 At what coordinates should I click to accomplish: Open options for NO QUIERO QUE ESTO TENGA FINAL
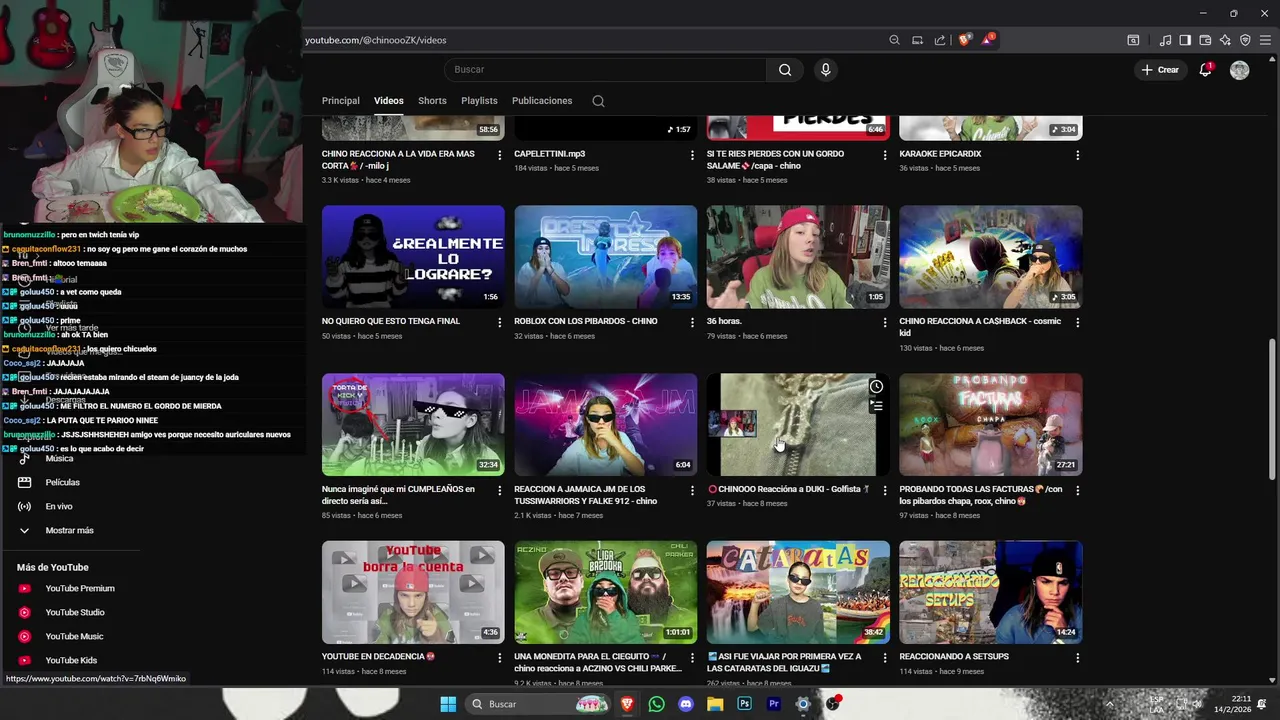(x=500, y=323)
